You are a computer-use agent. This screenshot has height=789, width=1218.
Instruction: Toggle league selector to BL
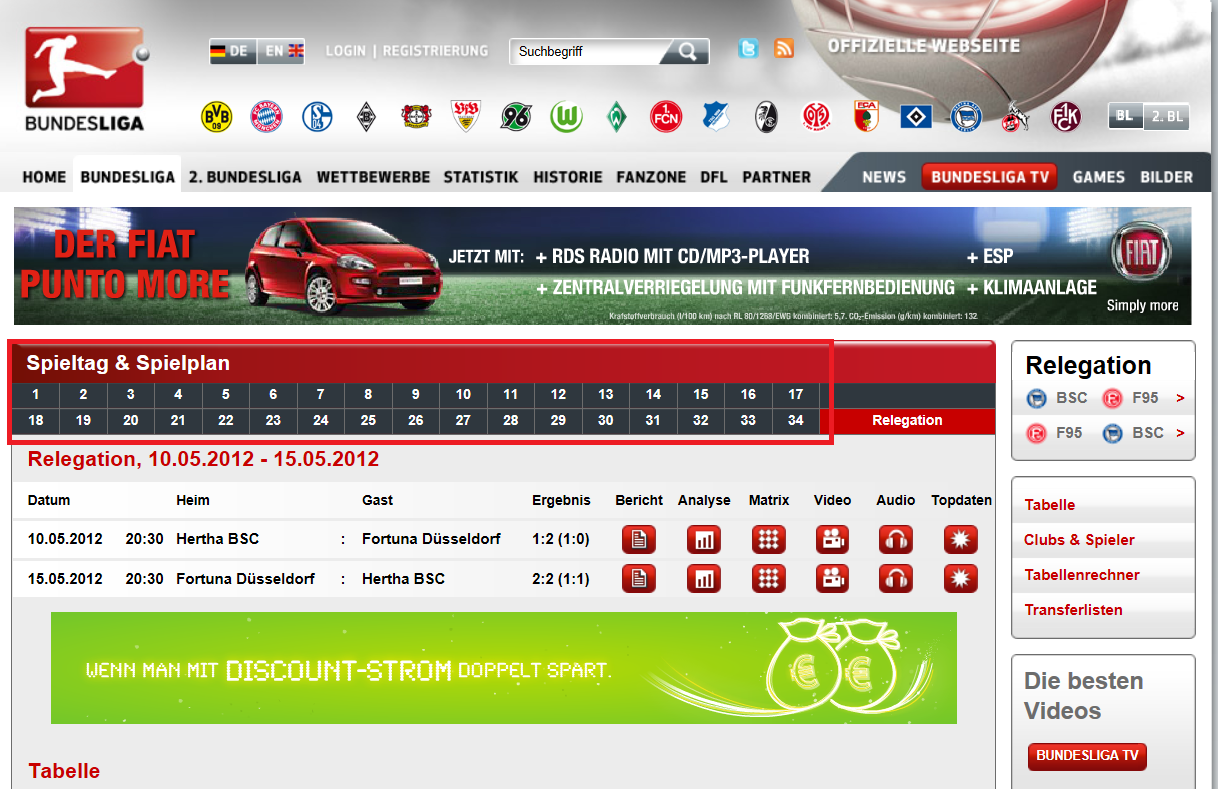(1125, 116)
